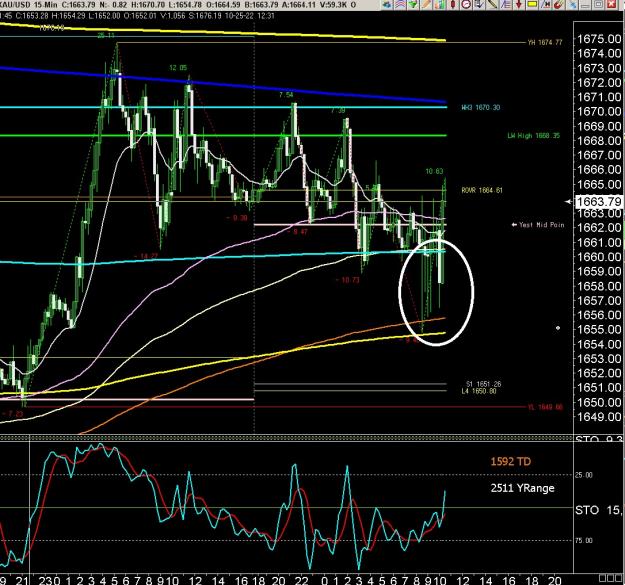Click the '75.00' stochastic level label
The width and height of the screenshot is (625, 585).
click(584, 540)
